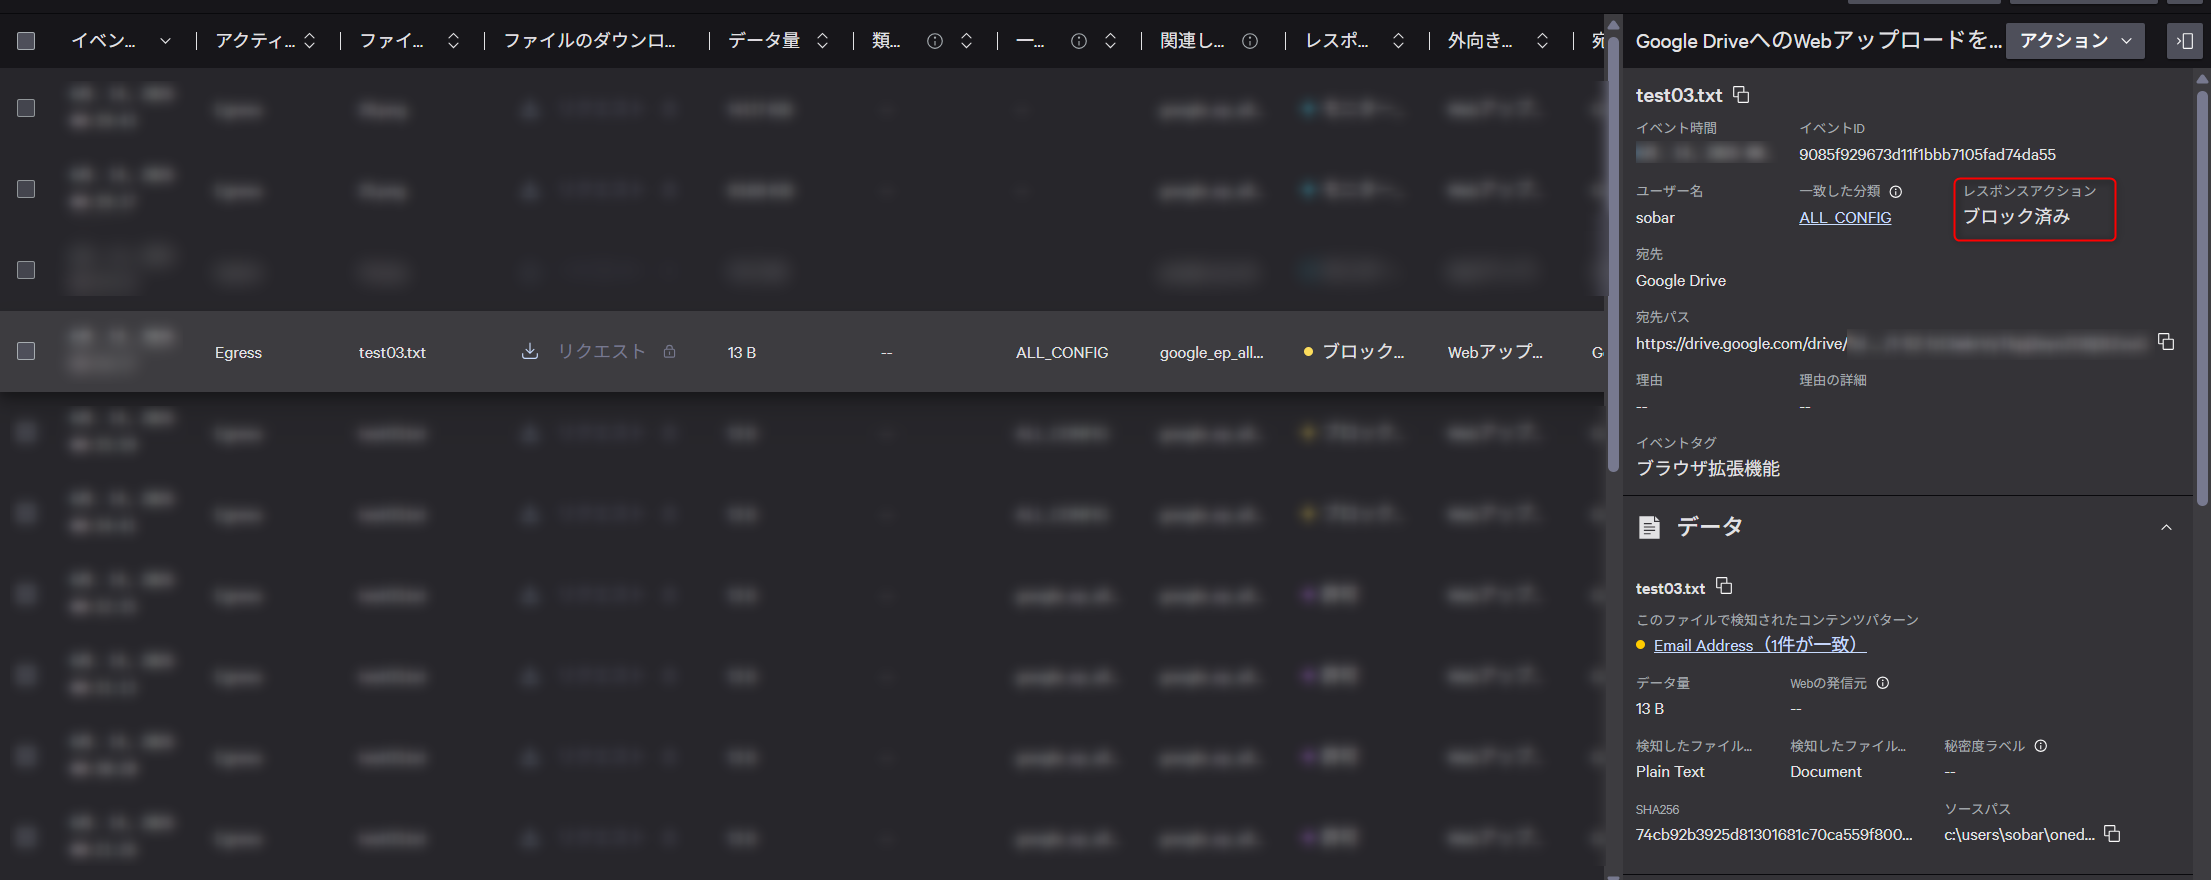Screen dimensions: 2211x880
Task: Check the first blurred row checkbox
Action: coord(26,108)
